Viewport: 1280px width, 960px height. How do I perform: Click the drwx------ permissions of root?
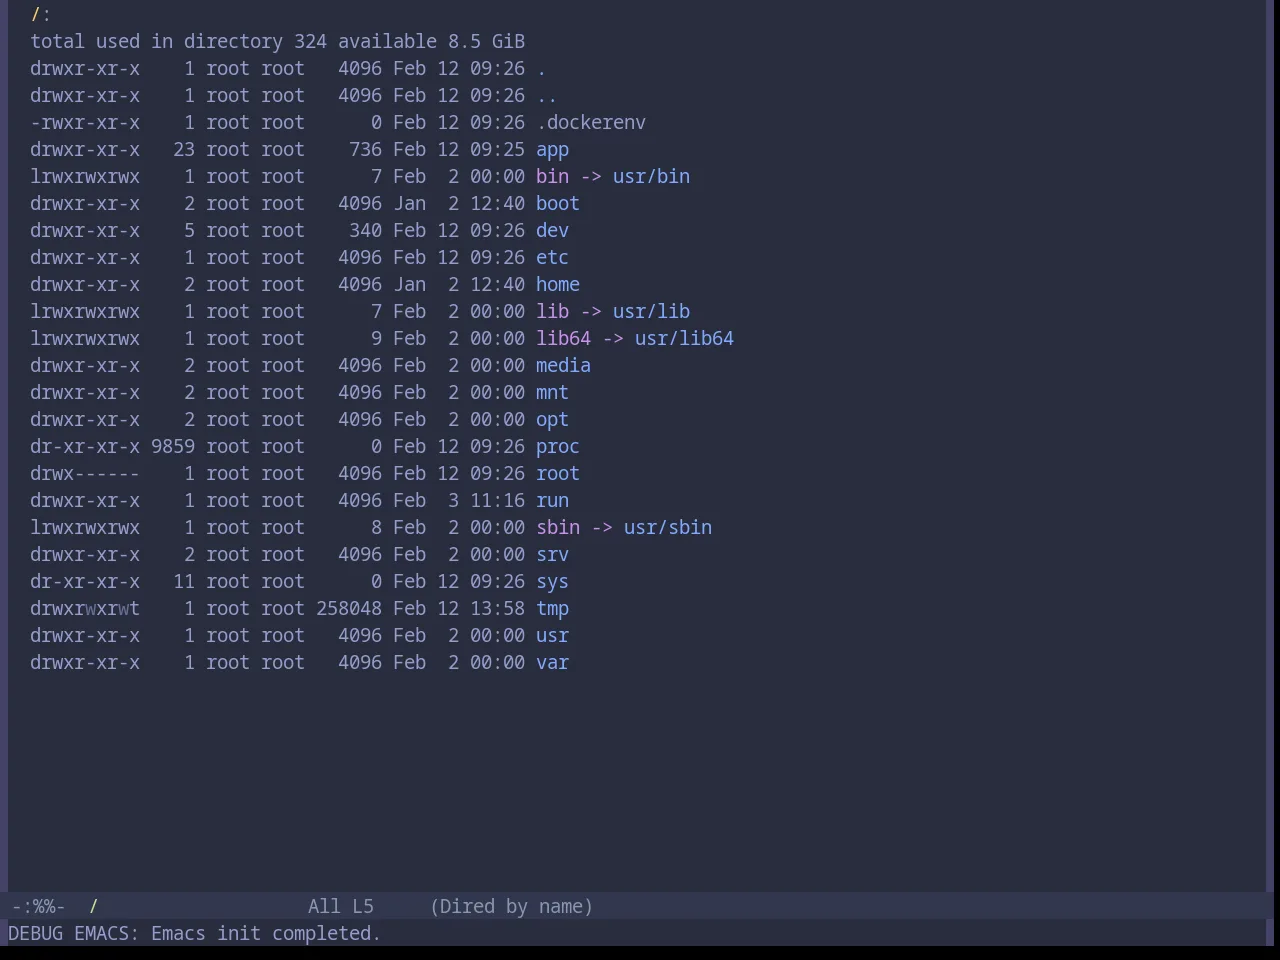[85, 474]
